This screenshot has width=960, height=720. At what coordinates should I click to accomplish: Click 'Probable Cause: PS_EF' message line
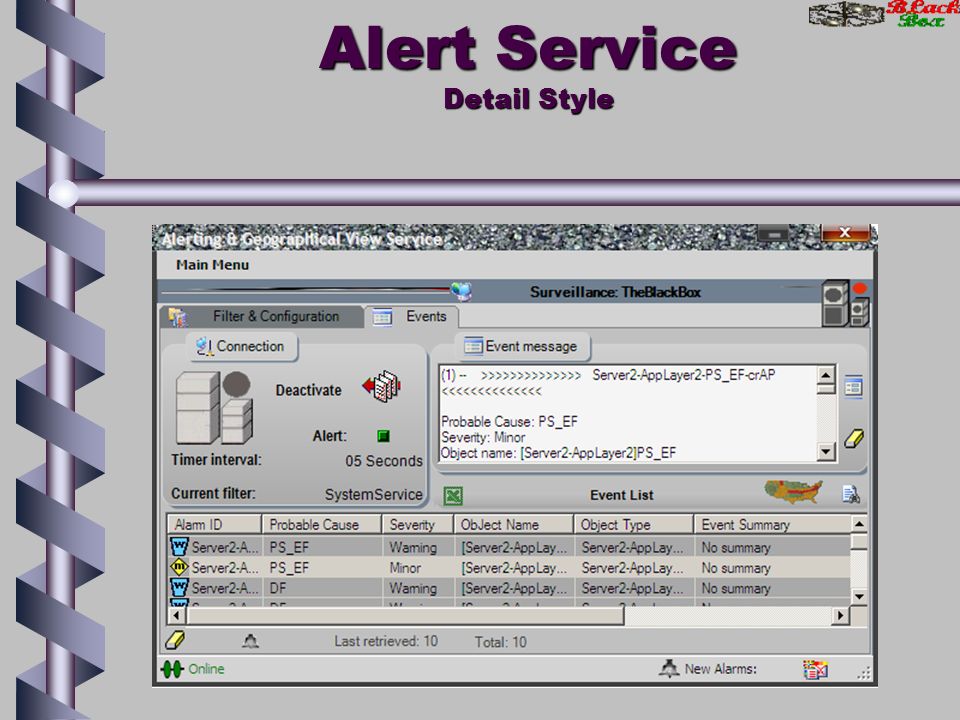509,421
